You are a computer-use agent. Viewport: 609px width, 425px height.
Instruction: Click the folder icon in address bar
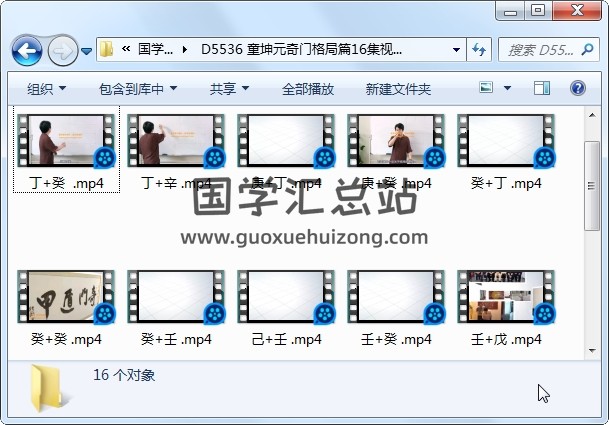click(x=107, y=49)
